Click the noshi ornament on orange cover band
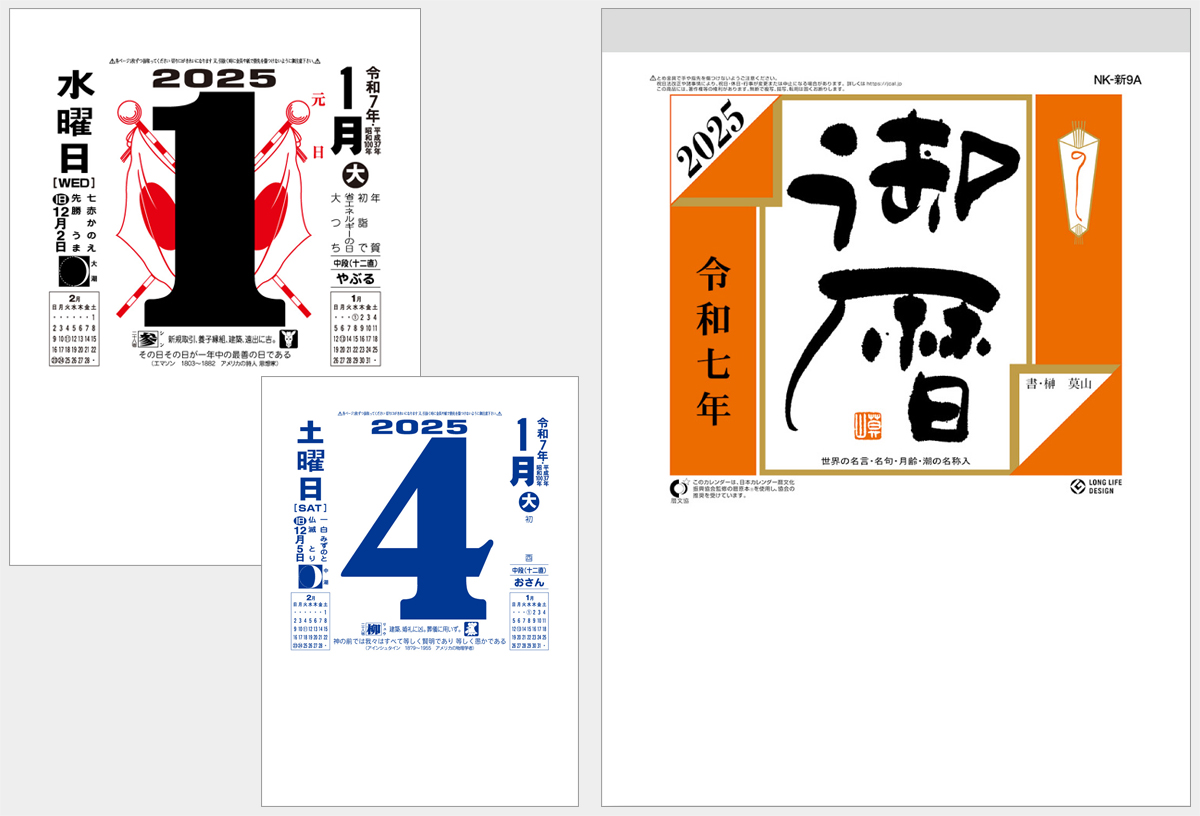Image resolution: width=1200 pixels, height=816 pixels. pos(1078,185)
